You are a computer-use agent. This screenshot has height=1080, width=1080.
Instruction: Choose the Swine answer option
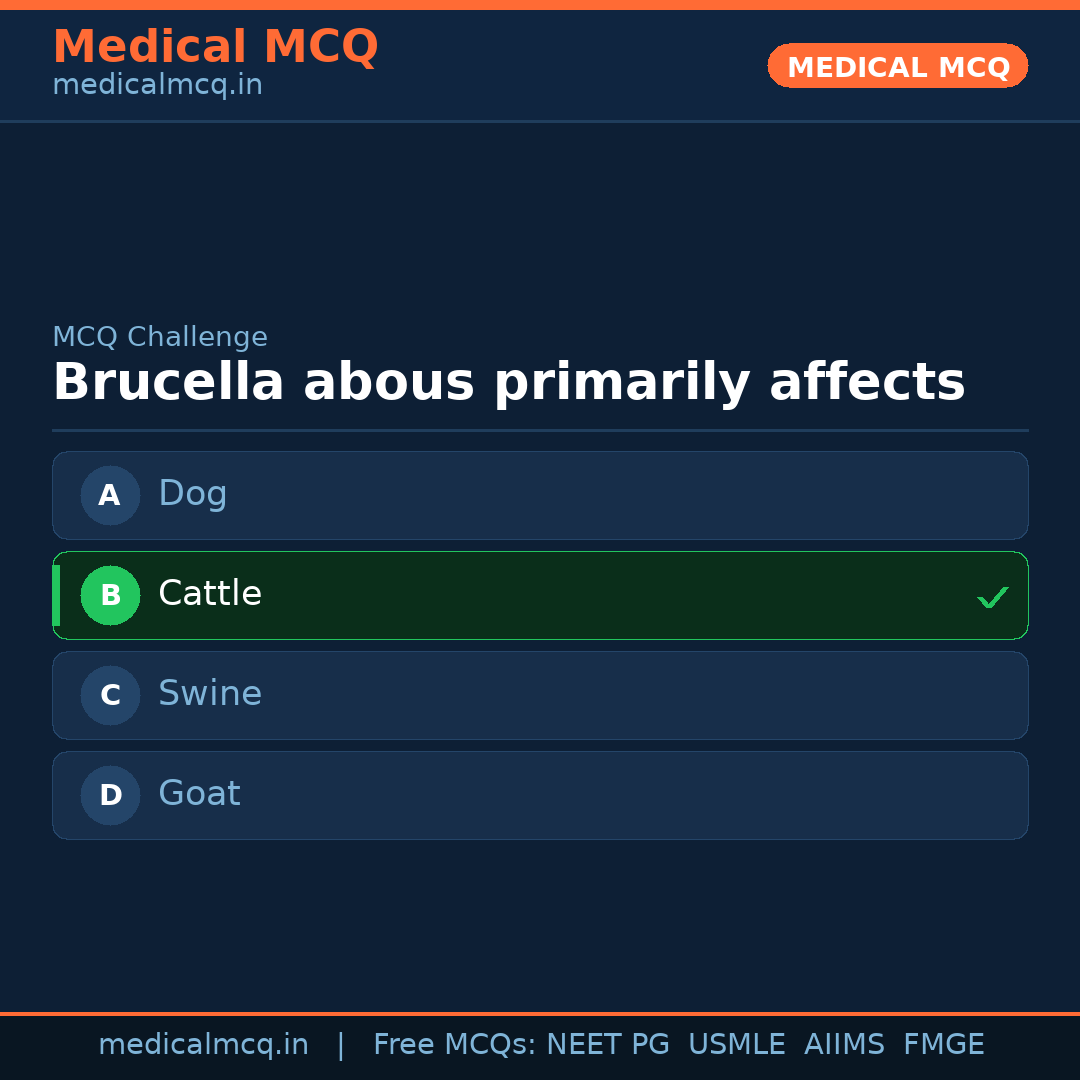tap(540, 695)
